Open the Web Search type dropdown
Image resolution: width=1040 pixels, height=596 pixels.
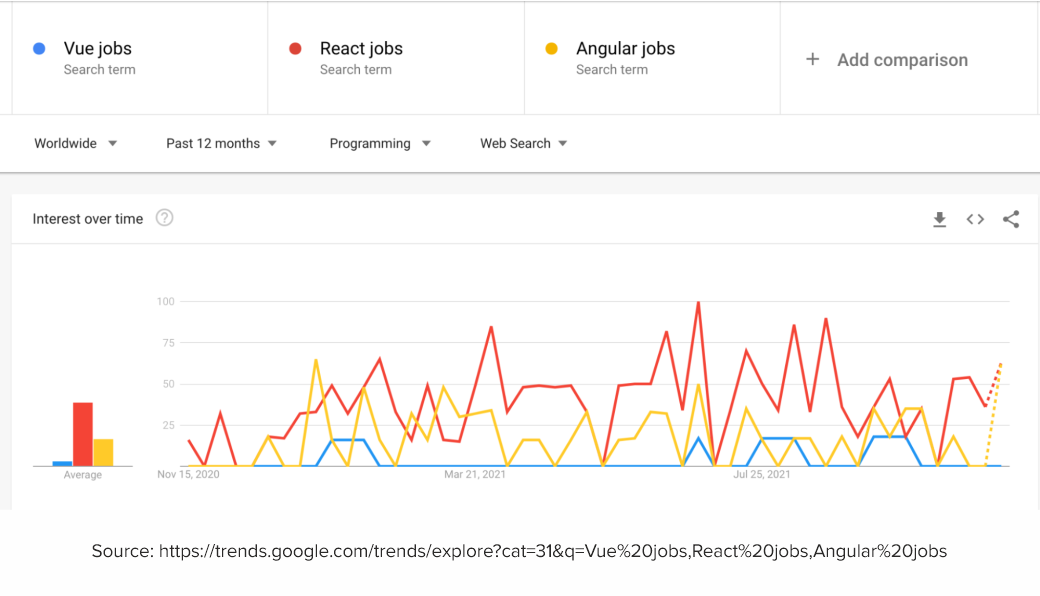pyautogui.click(x=523, y=143)
